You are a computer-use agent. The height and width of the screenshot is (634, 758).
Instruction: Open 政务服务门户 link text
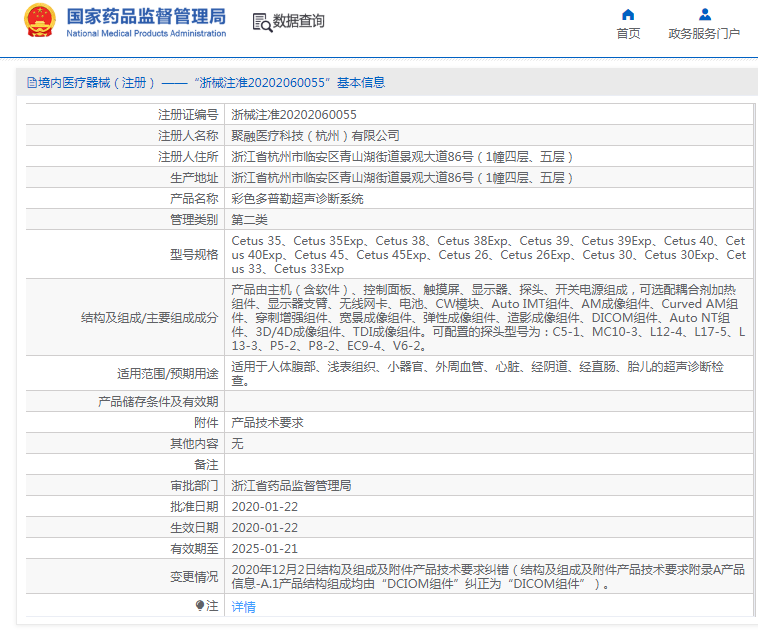[704, 33]
